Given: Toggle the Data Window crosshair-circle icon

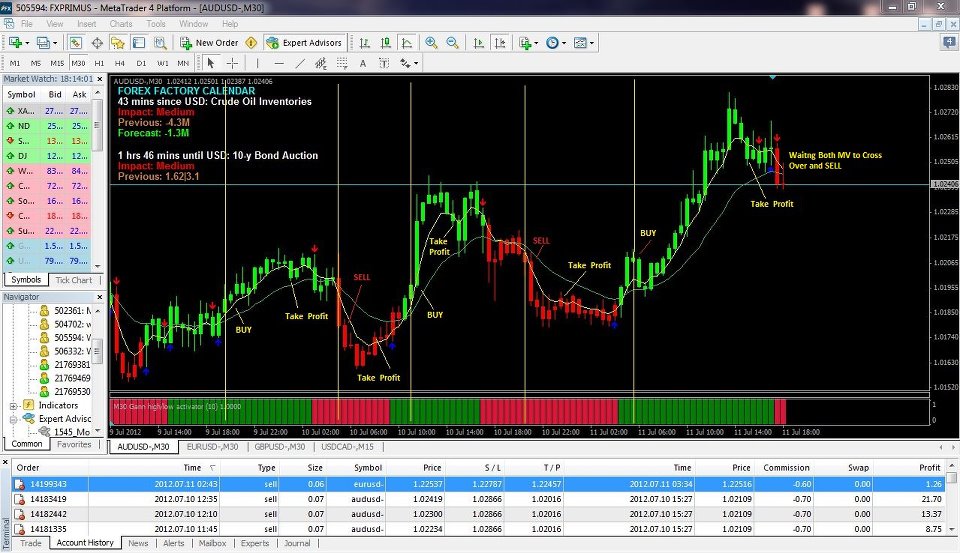Looking at the screenshot, I should (x=97, y=43).
